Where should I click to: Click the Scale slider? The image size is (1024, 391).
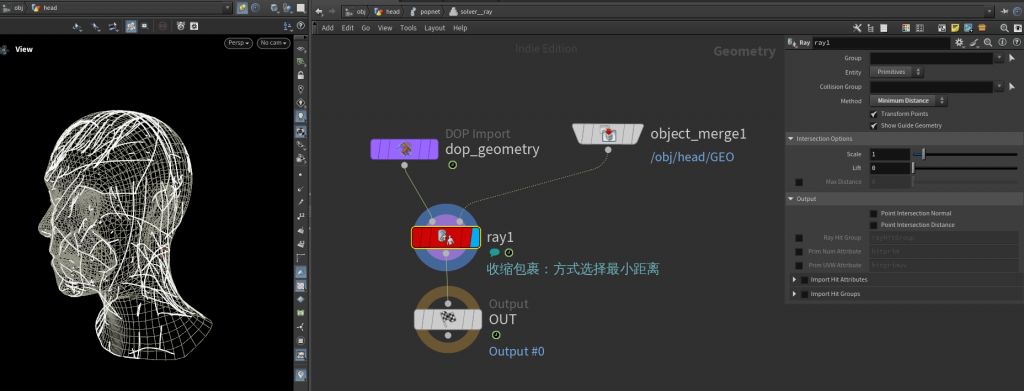[x=966, y=154]
